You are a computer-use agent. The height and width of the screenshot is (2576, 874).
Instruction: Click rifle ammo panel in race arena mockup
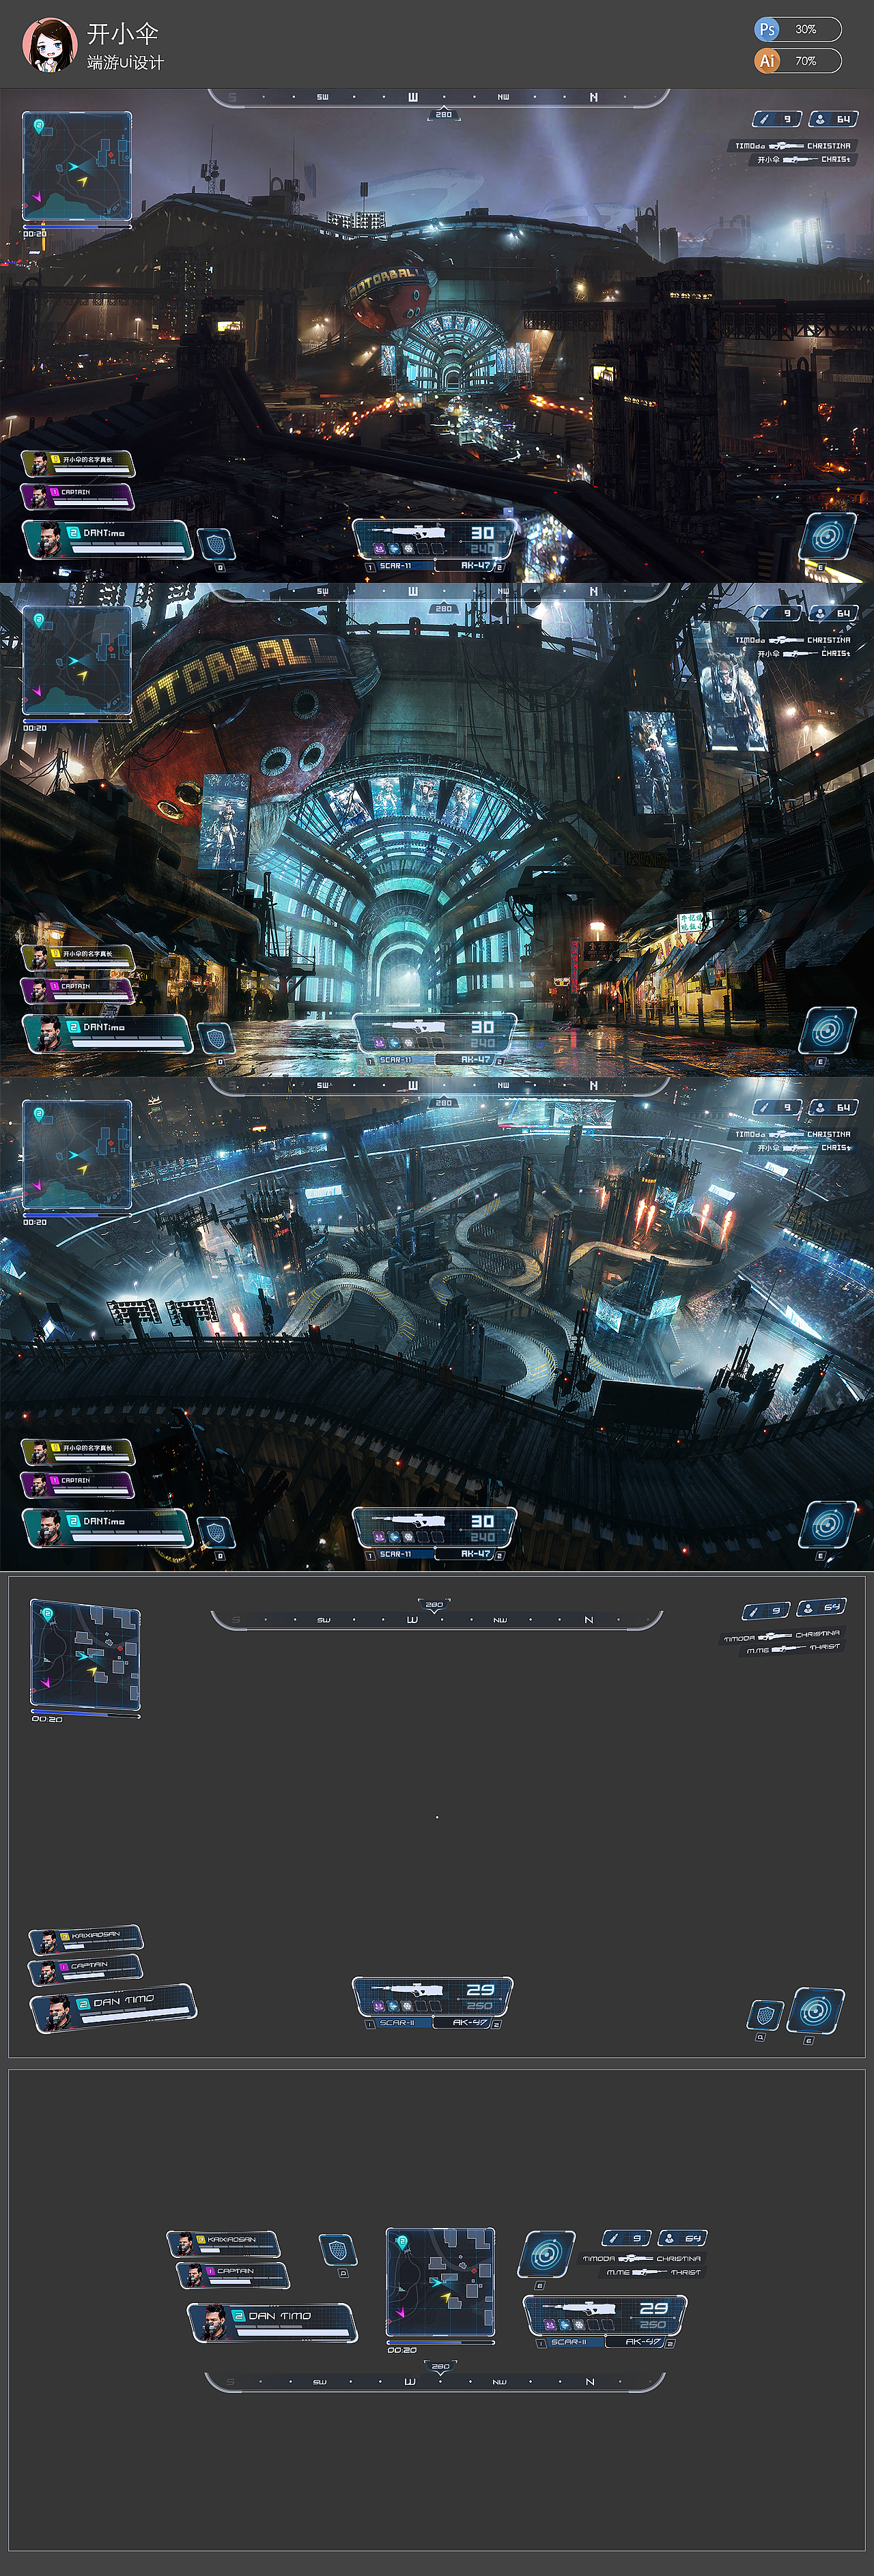435,1527
